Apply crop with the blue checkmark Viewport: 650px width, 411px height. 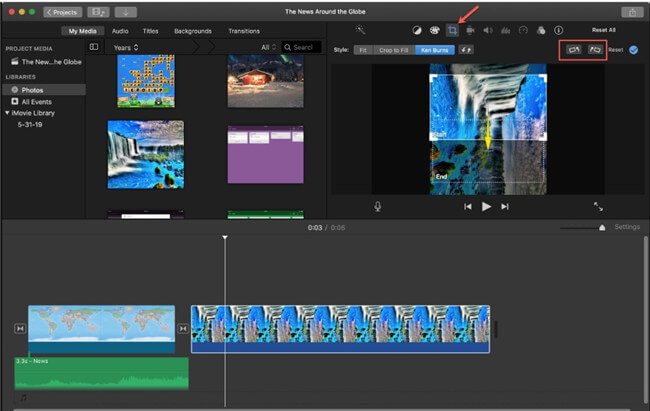point(633,49)
